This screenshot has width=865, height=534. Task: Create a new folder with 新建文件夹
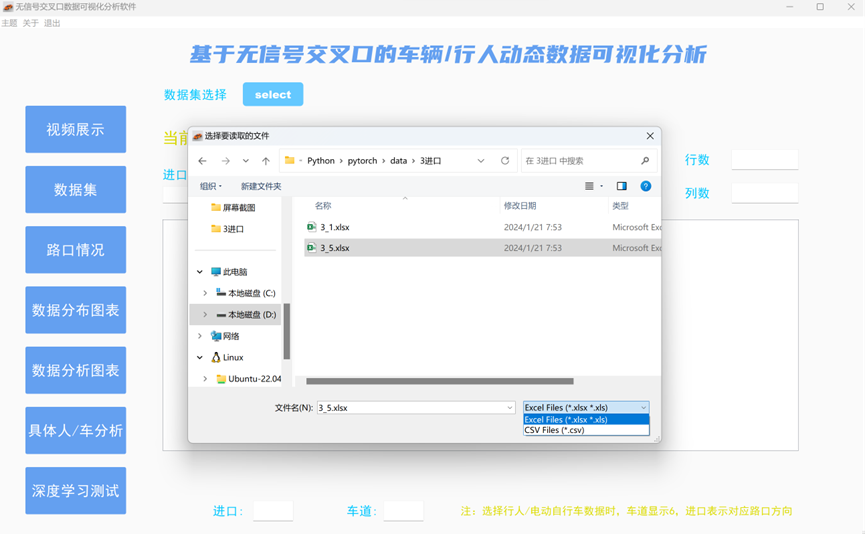(261, 186)
